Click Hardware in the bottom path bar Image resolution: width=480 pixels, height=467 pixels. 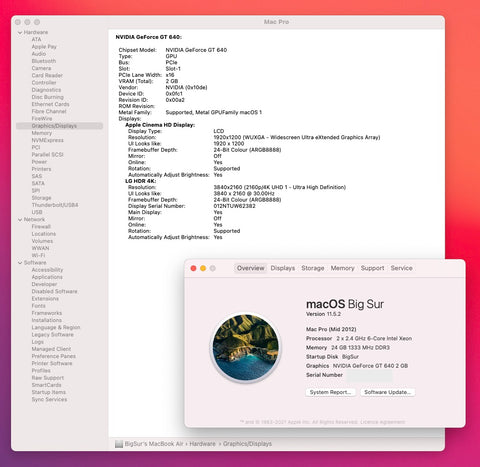tap(202, 444)
